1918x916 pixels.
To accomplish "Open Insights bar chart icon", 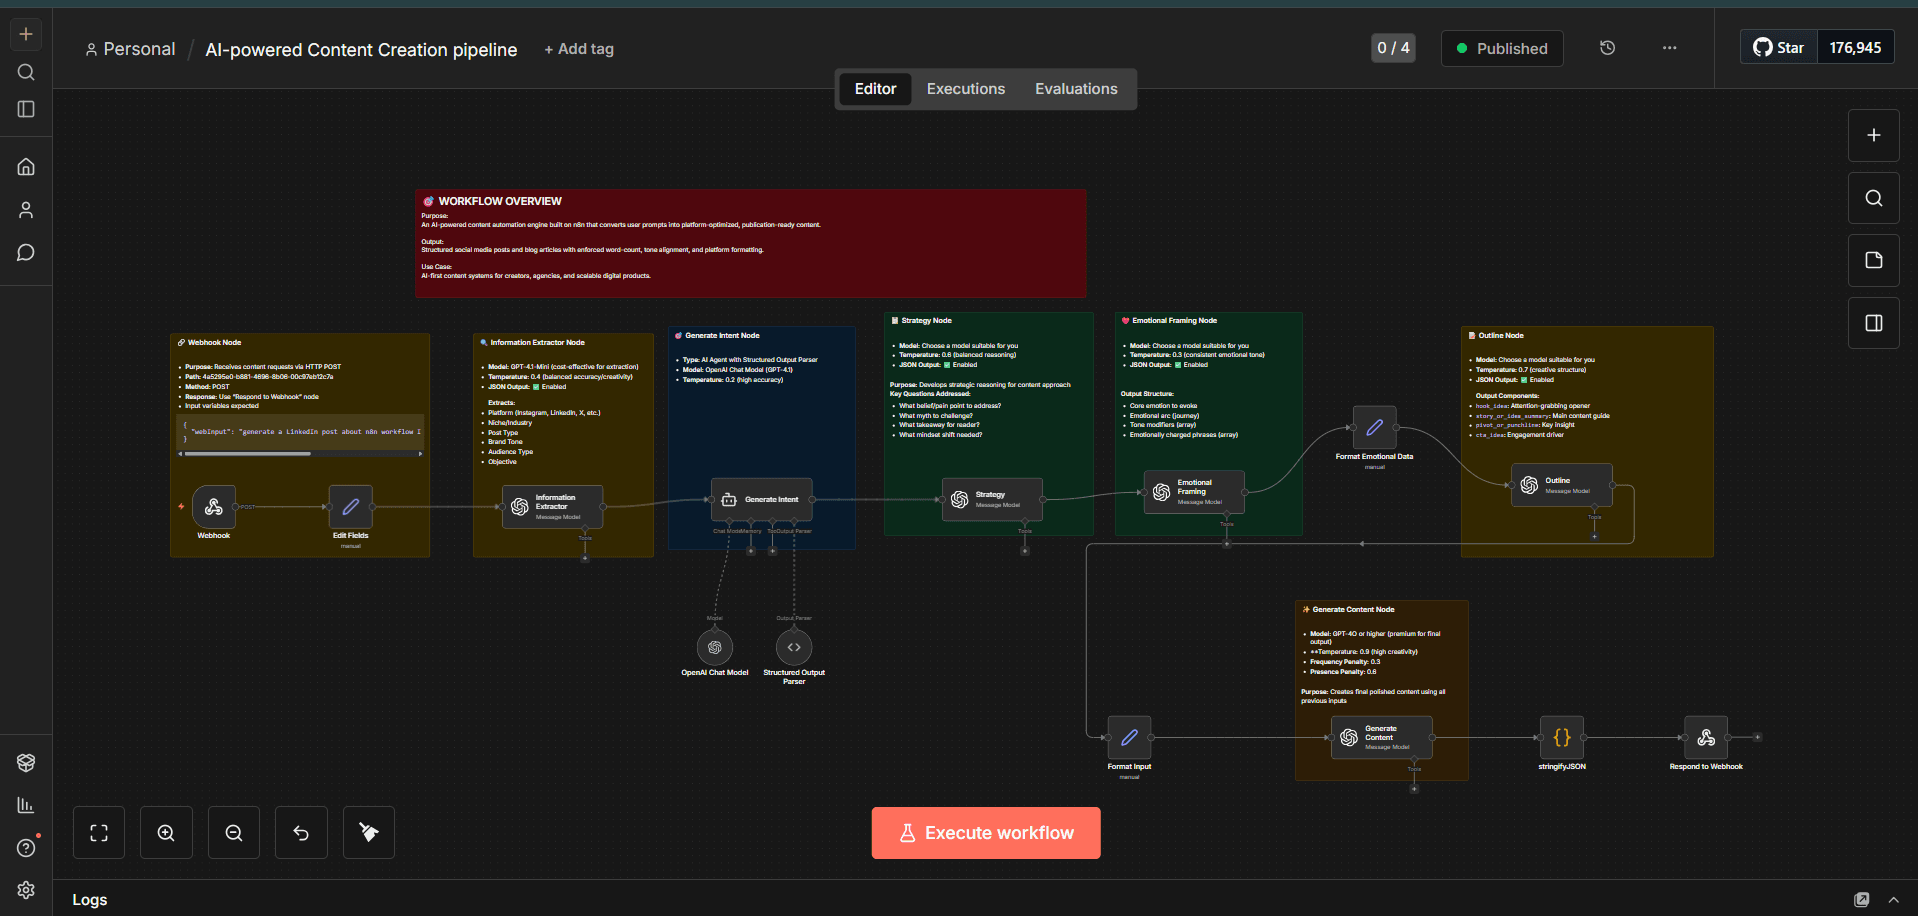I will (x=26, y=805).
